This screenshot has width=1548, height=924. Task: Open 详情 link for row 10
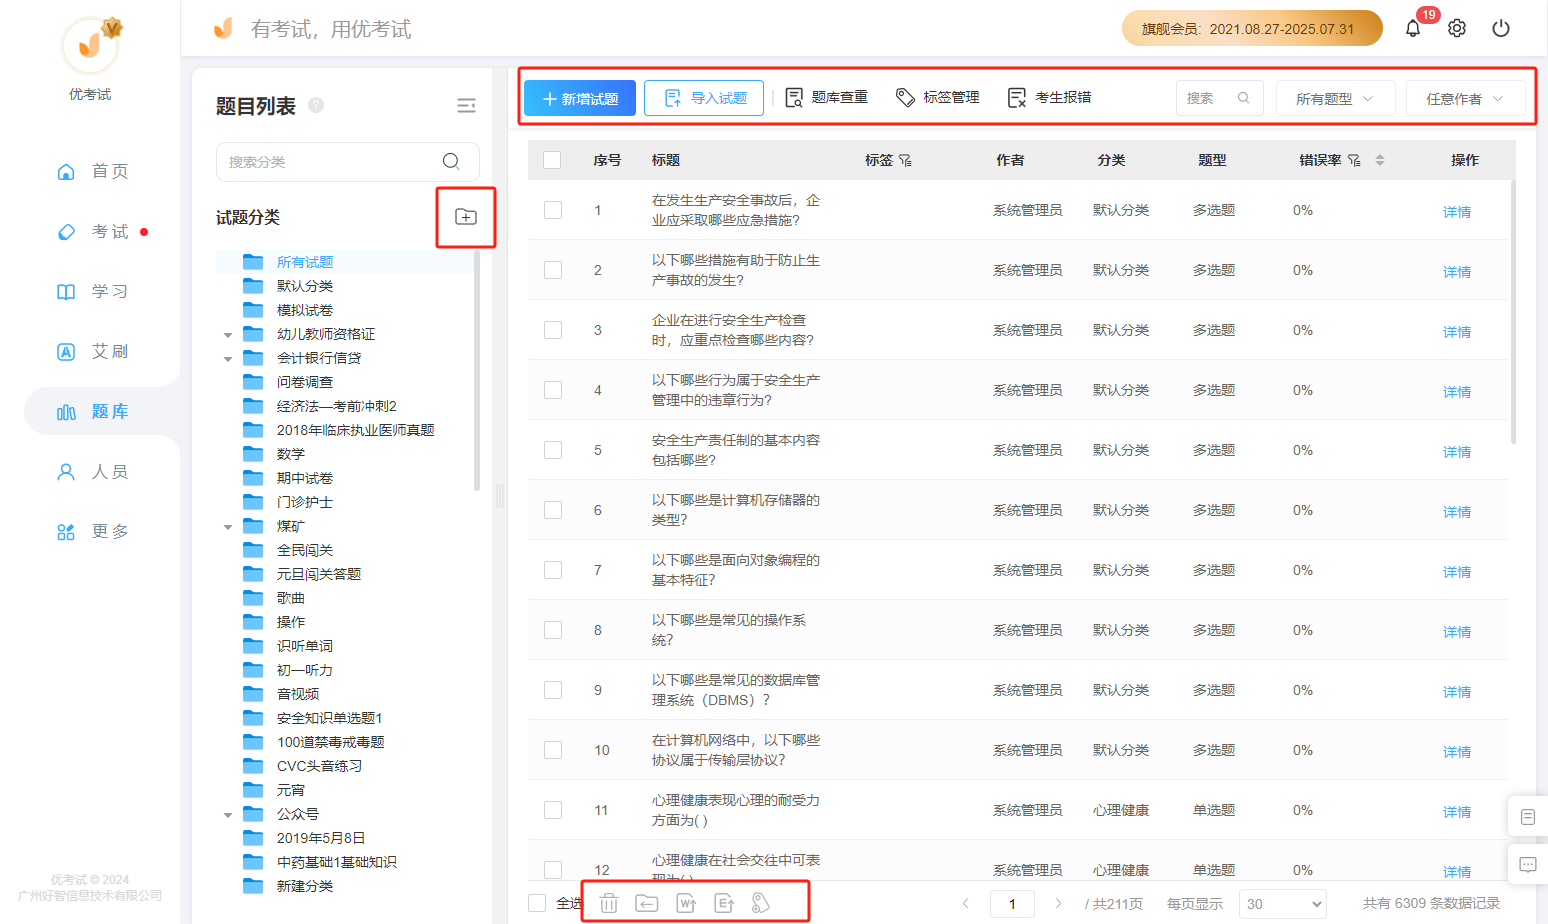click(x=1457, y=752)
